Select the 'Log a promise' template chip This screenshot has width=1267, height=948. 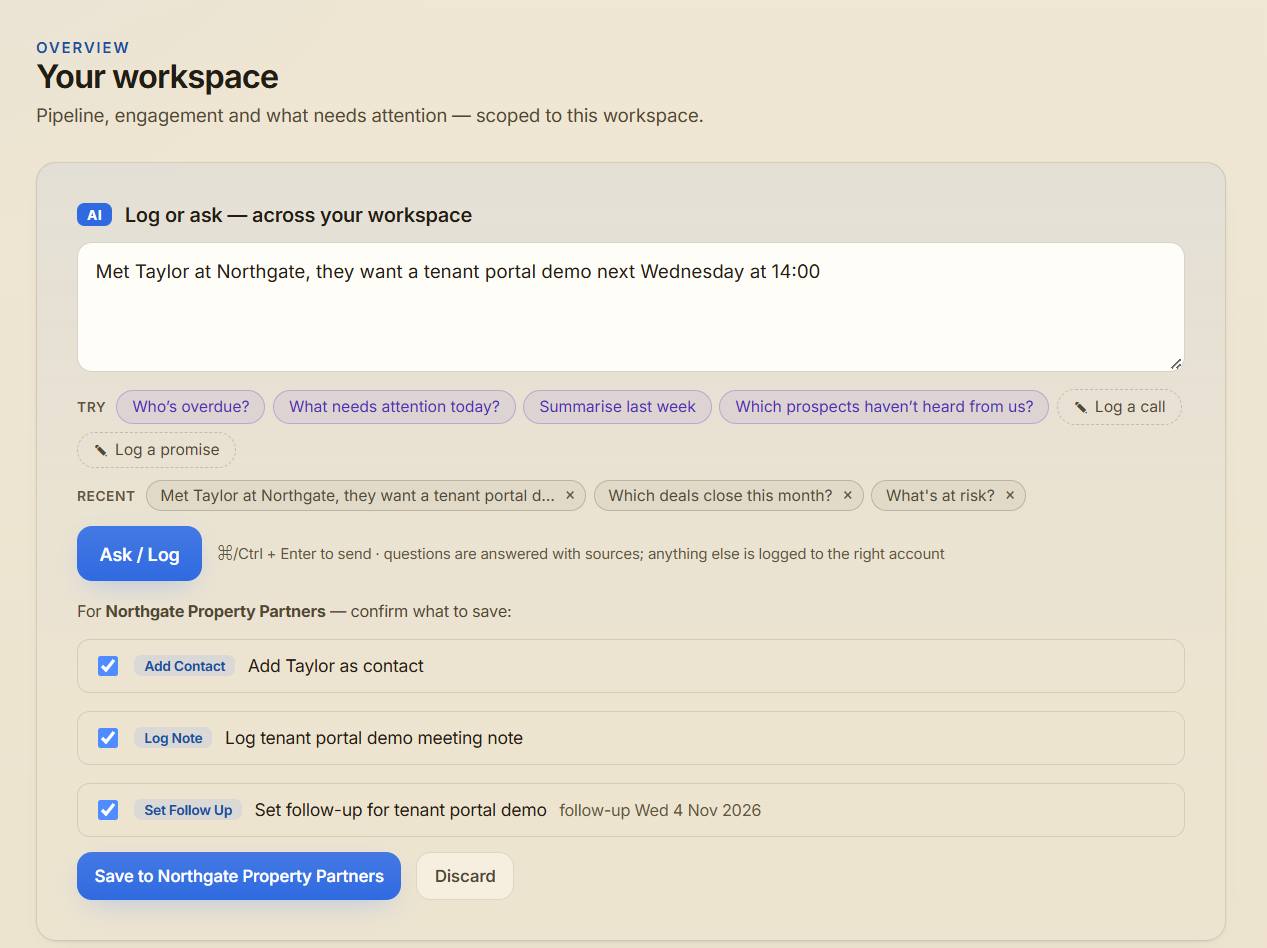(156, 450)
